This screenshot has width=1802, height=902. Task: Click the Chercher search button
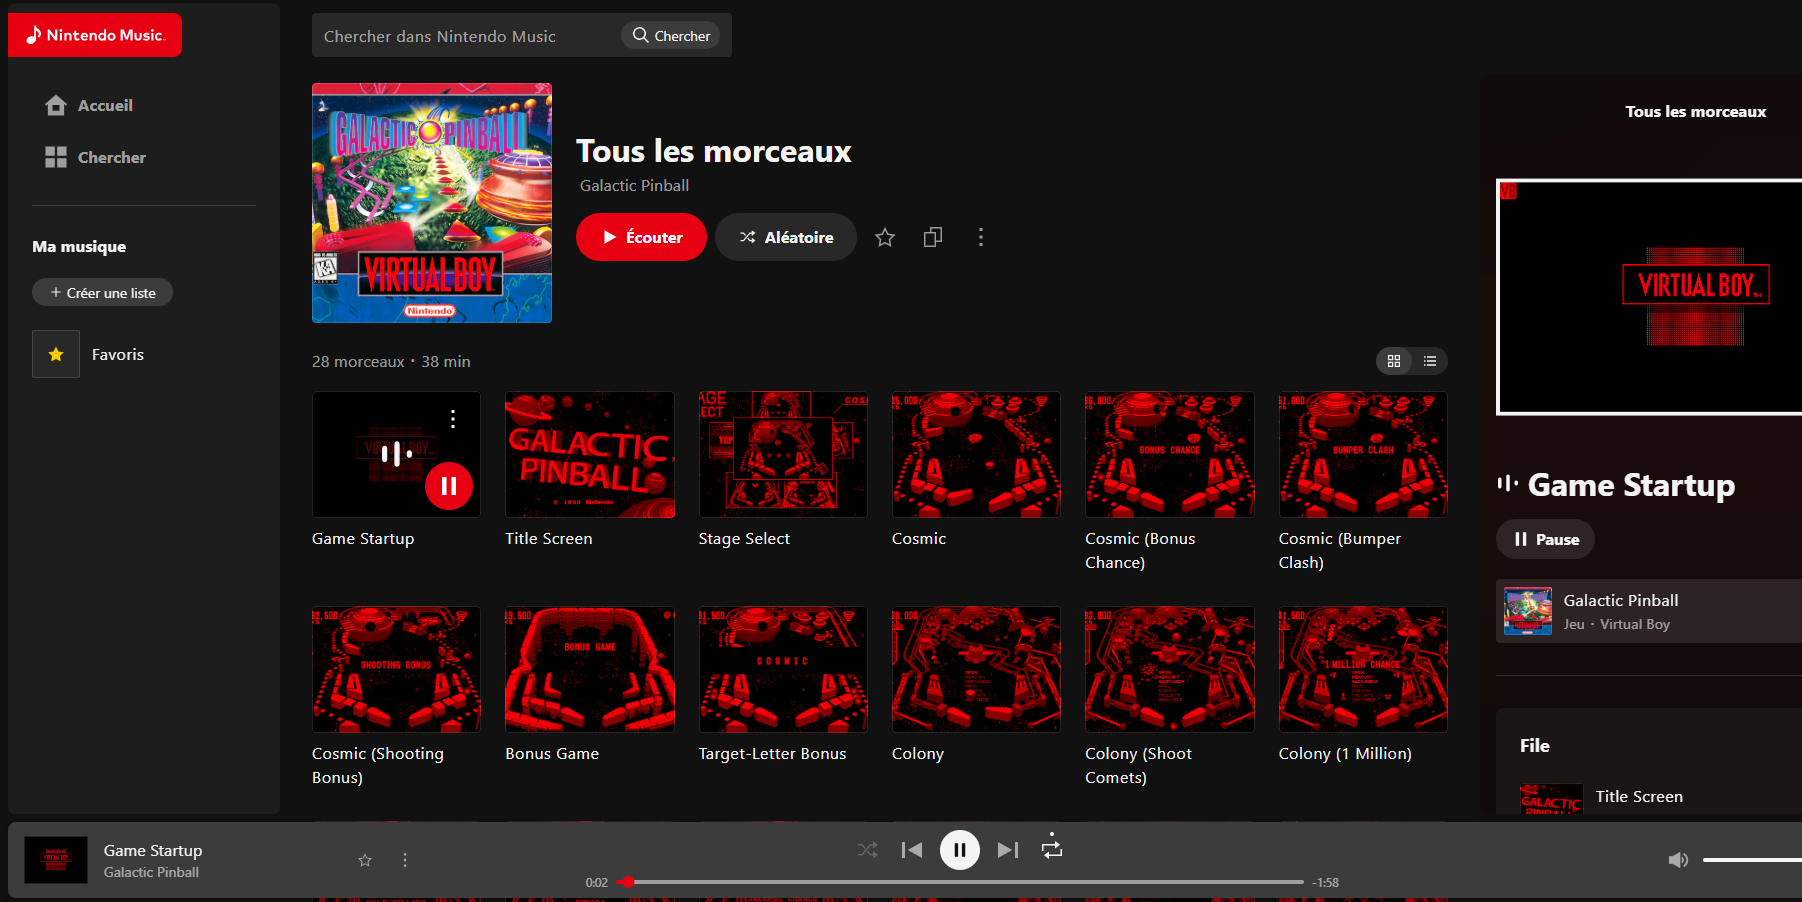point(671,36)
